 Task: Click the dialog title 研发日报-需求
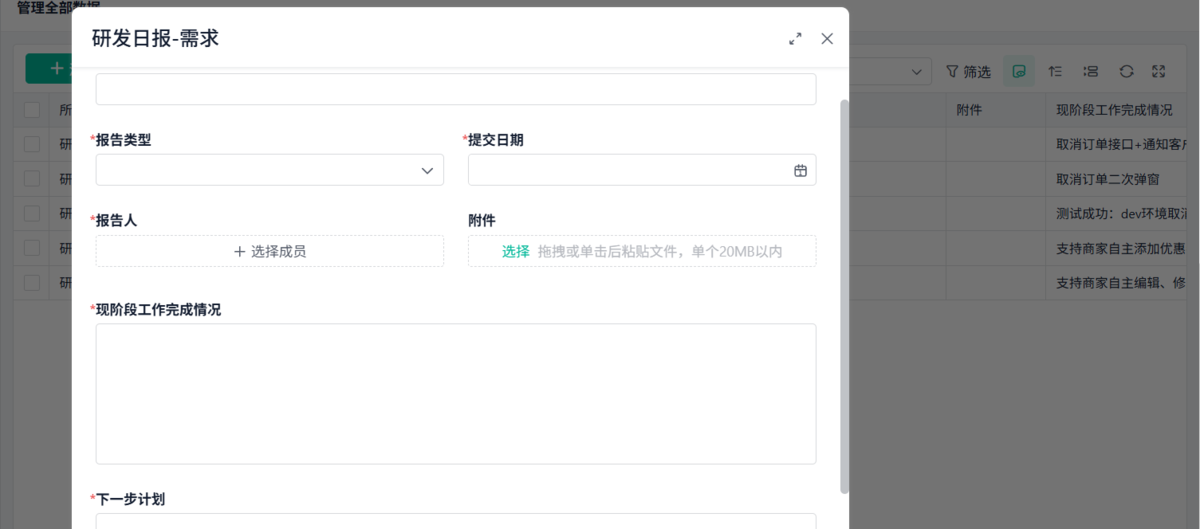pos(155,39)
